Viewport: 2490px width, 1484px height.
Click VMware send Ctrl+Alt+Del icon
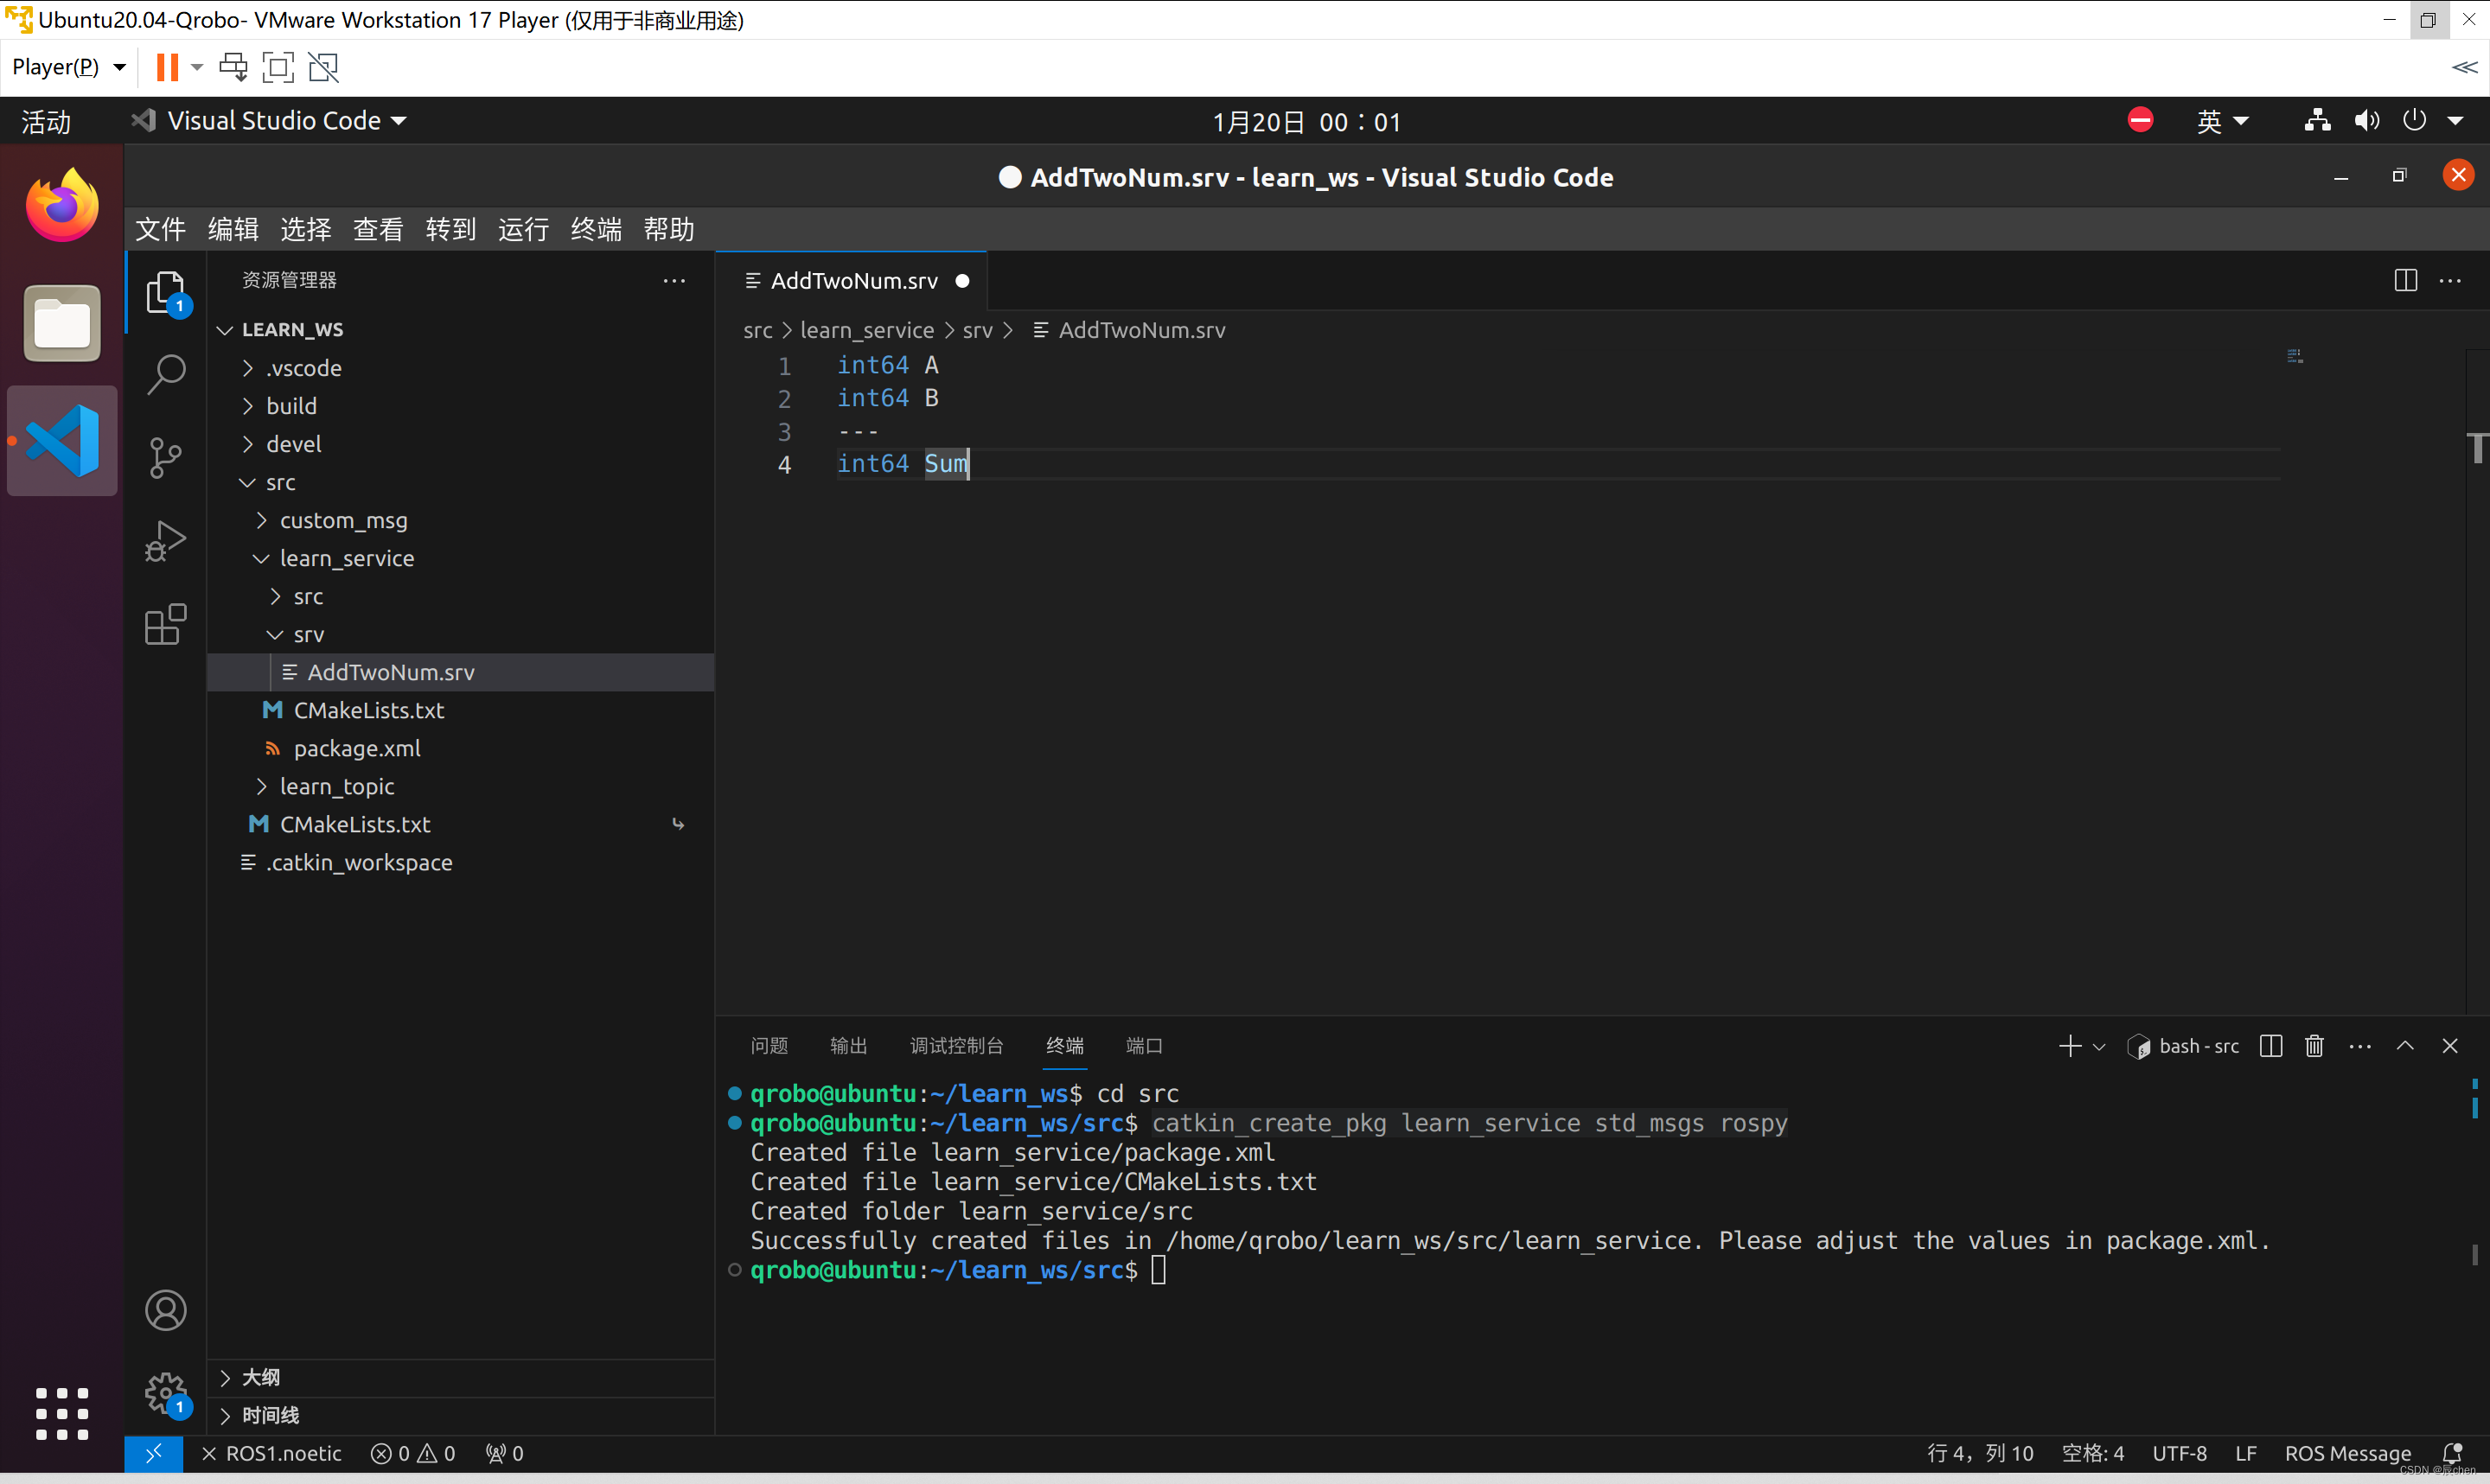[x=234, y=67]
